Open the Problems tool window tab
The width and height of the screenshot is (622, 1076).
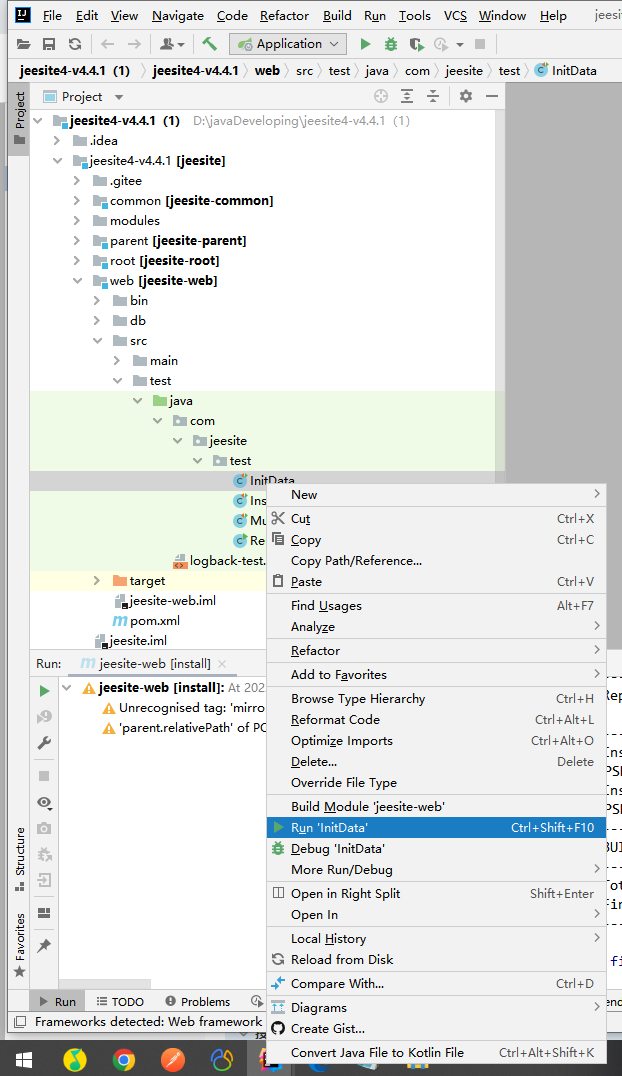(x=197, y=1002)
